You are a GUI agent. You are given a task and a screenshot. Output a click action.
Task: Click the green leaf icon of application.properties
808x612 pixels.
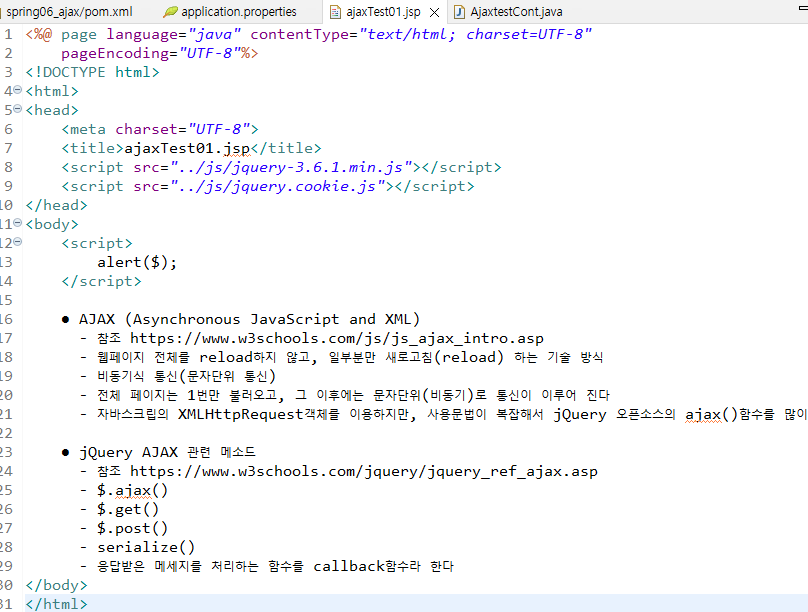tap(171, 11)
